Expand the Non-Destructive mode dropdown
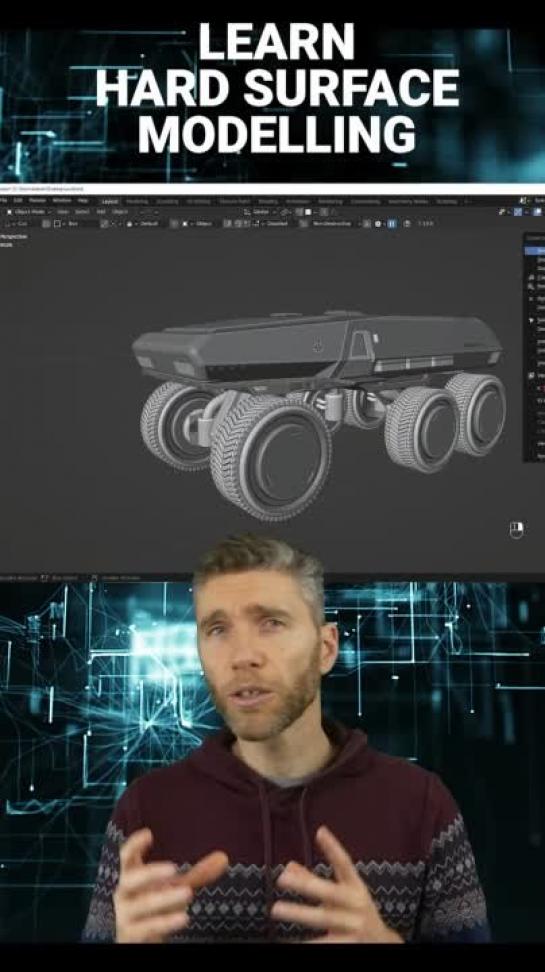The image size is (545, 972). 332,223
